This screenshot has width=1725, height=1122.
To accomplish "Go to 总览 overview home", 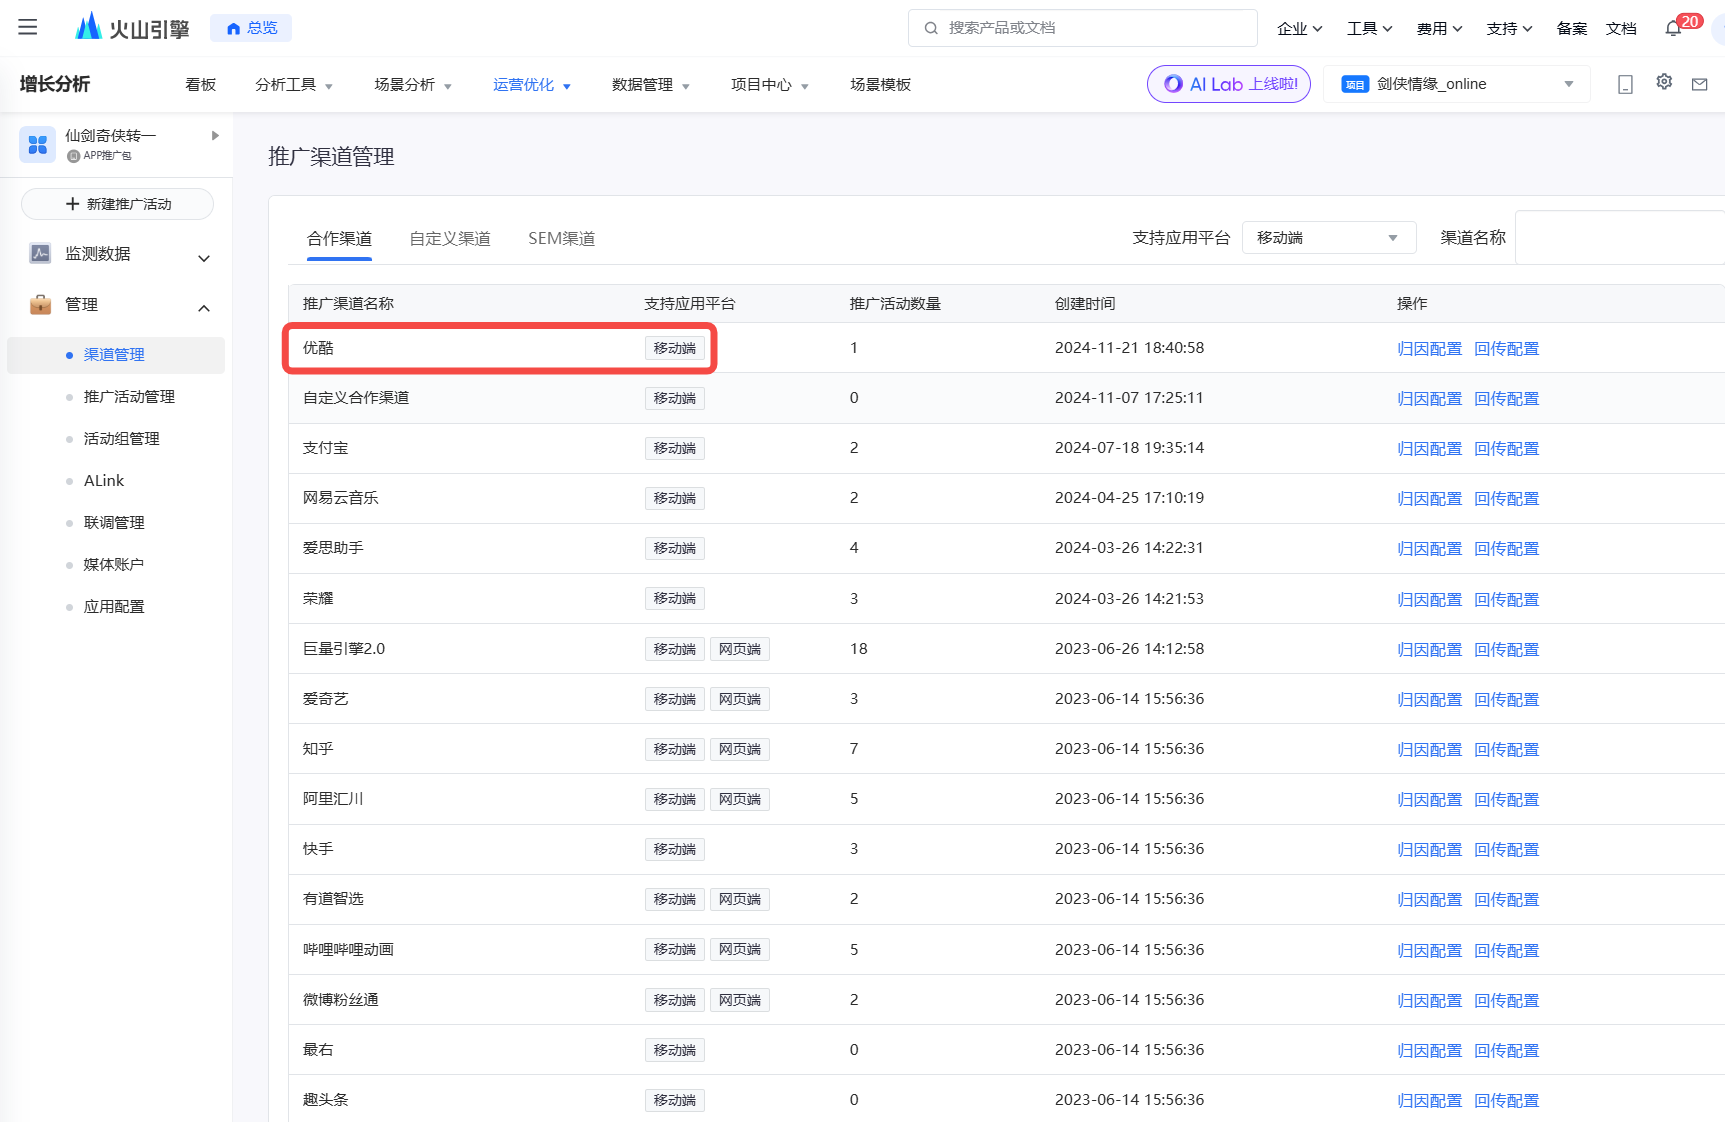I will click(x=251, y=28).
